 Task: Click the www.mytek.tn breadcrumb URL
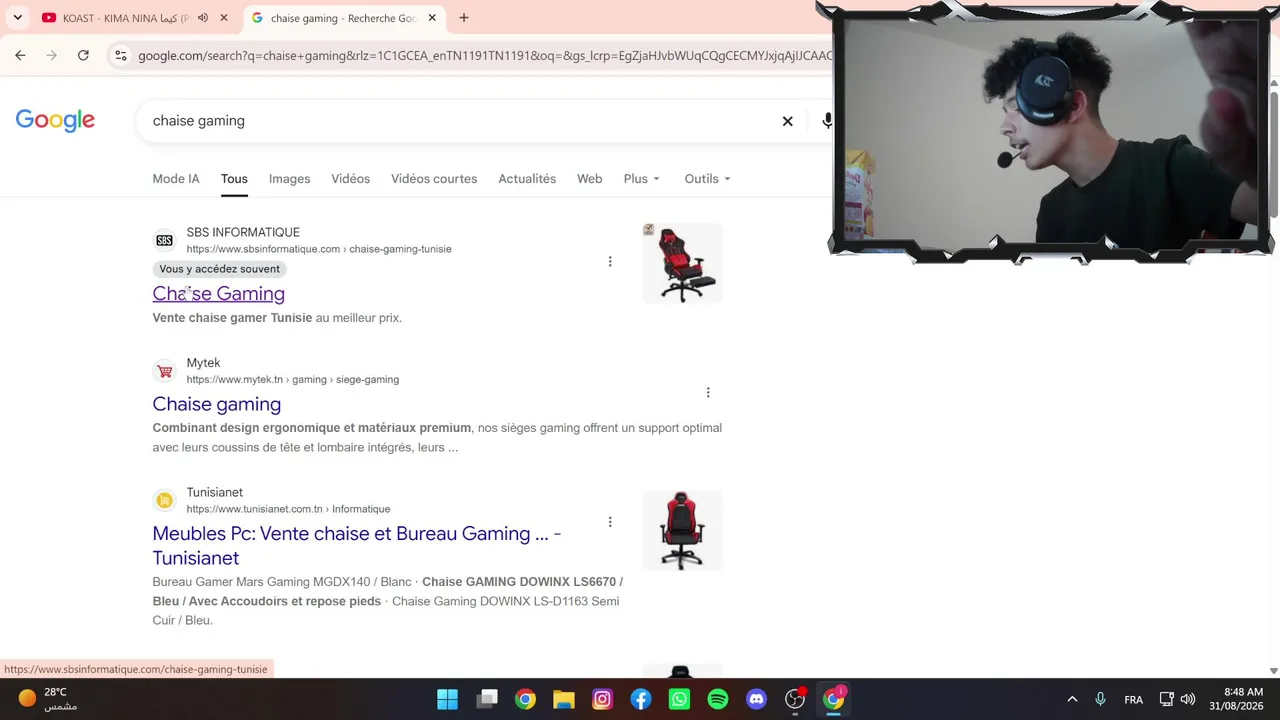coord(292,380)
